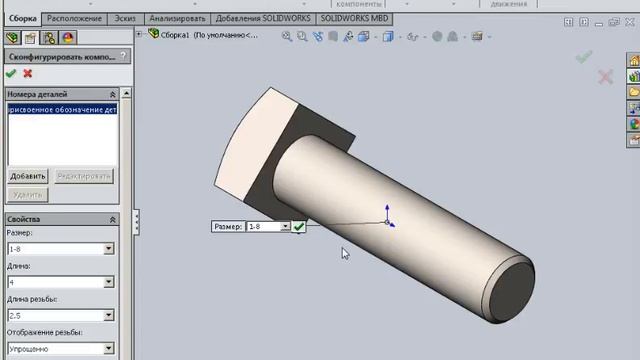
Task: Cancel configuration with the red X
Action: [28, 73]
